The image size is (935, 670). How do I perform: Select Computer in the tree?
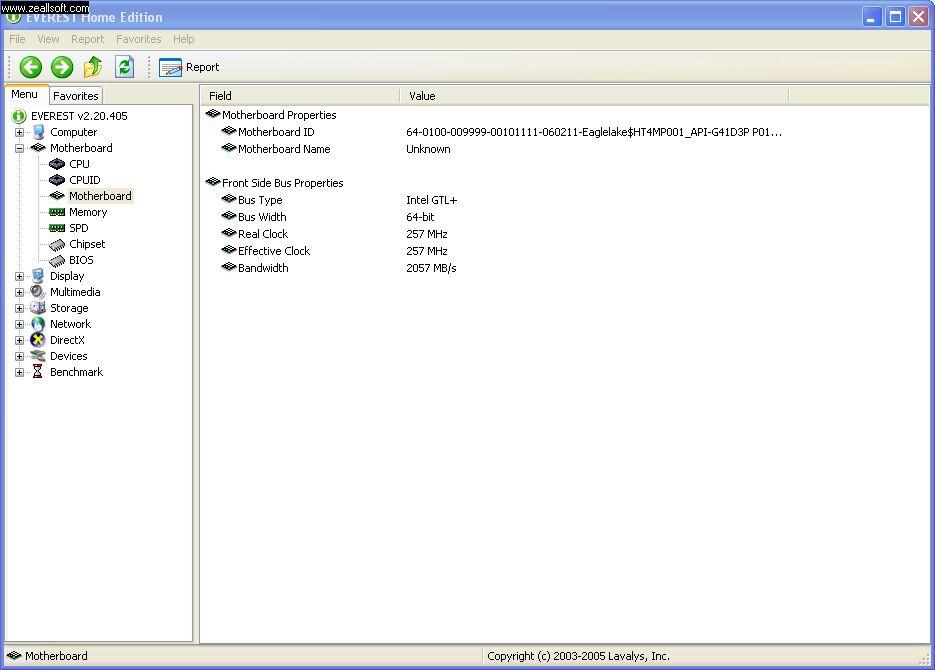(73, 132)
